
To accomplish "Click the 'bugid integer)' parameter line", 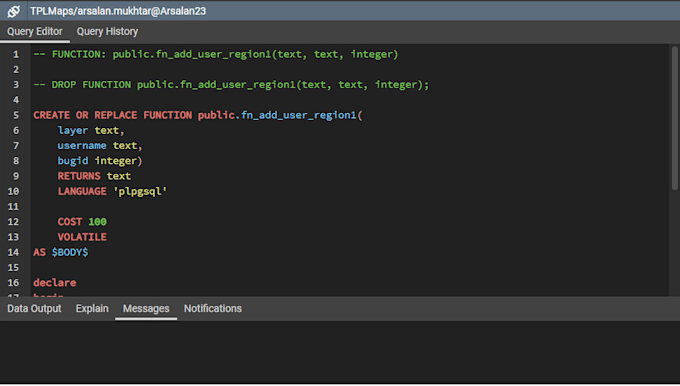I will [100, 161].
